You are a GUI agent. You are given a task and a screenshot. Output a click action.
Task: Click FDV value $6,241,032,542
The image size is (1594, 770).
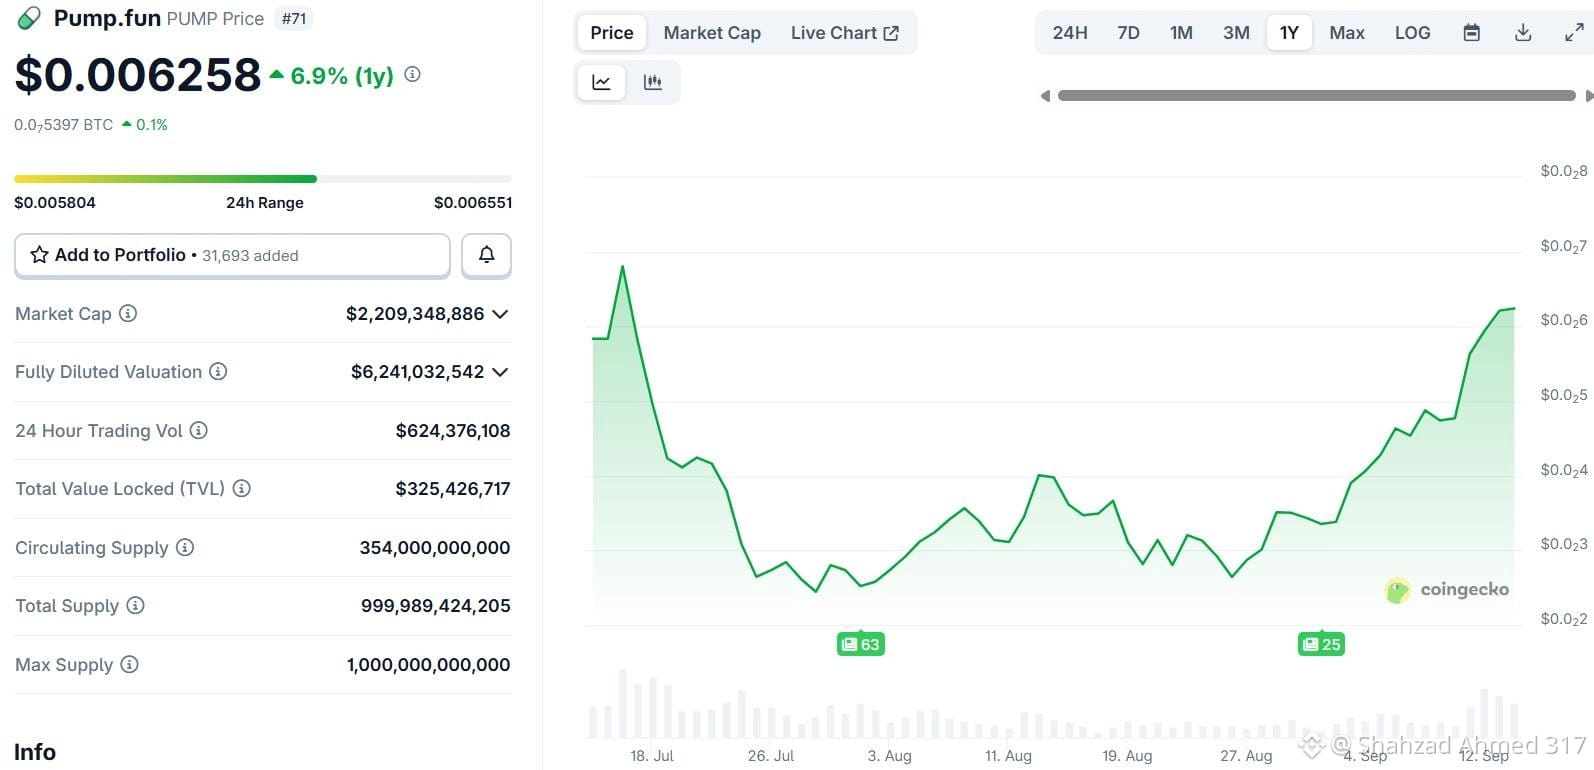point(418,372)
